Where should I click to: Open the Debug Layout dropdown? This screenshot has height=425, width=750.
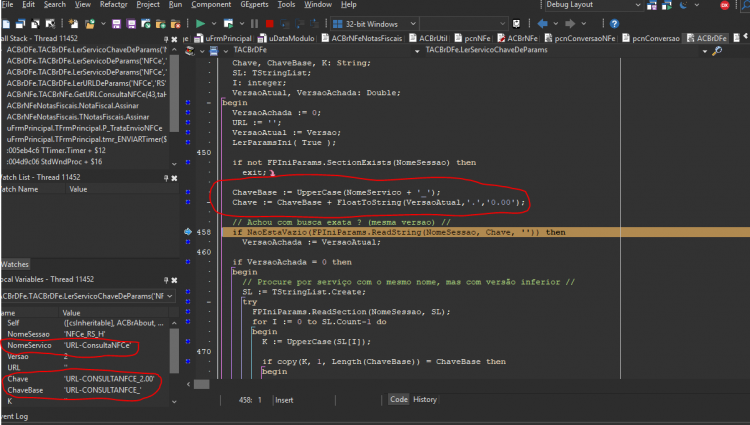point(638,5)
